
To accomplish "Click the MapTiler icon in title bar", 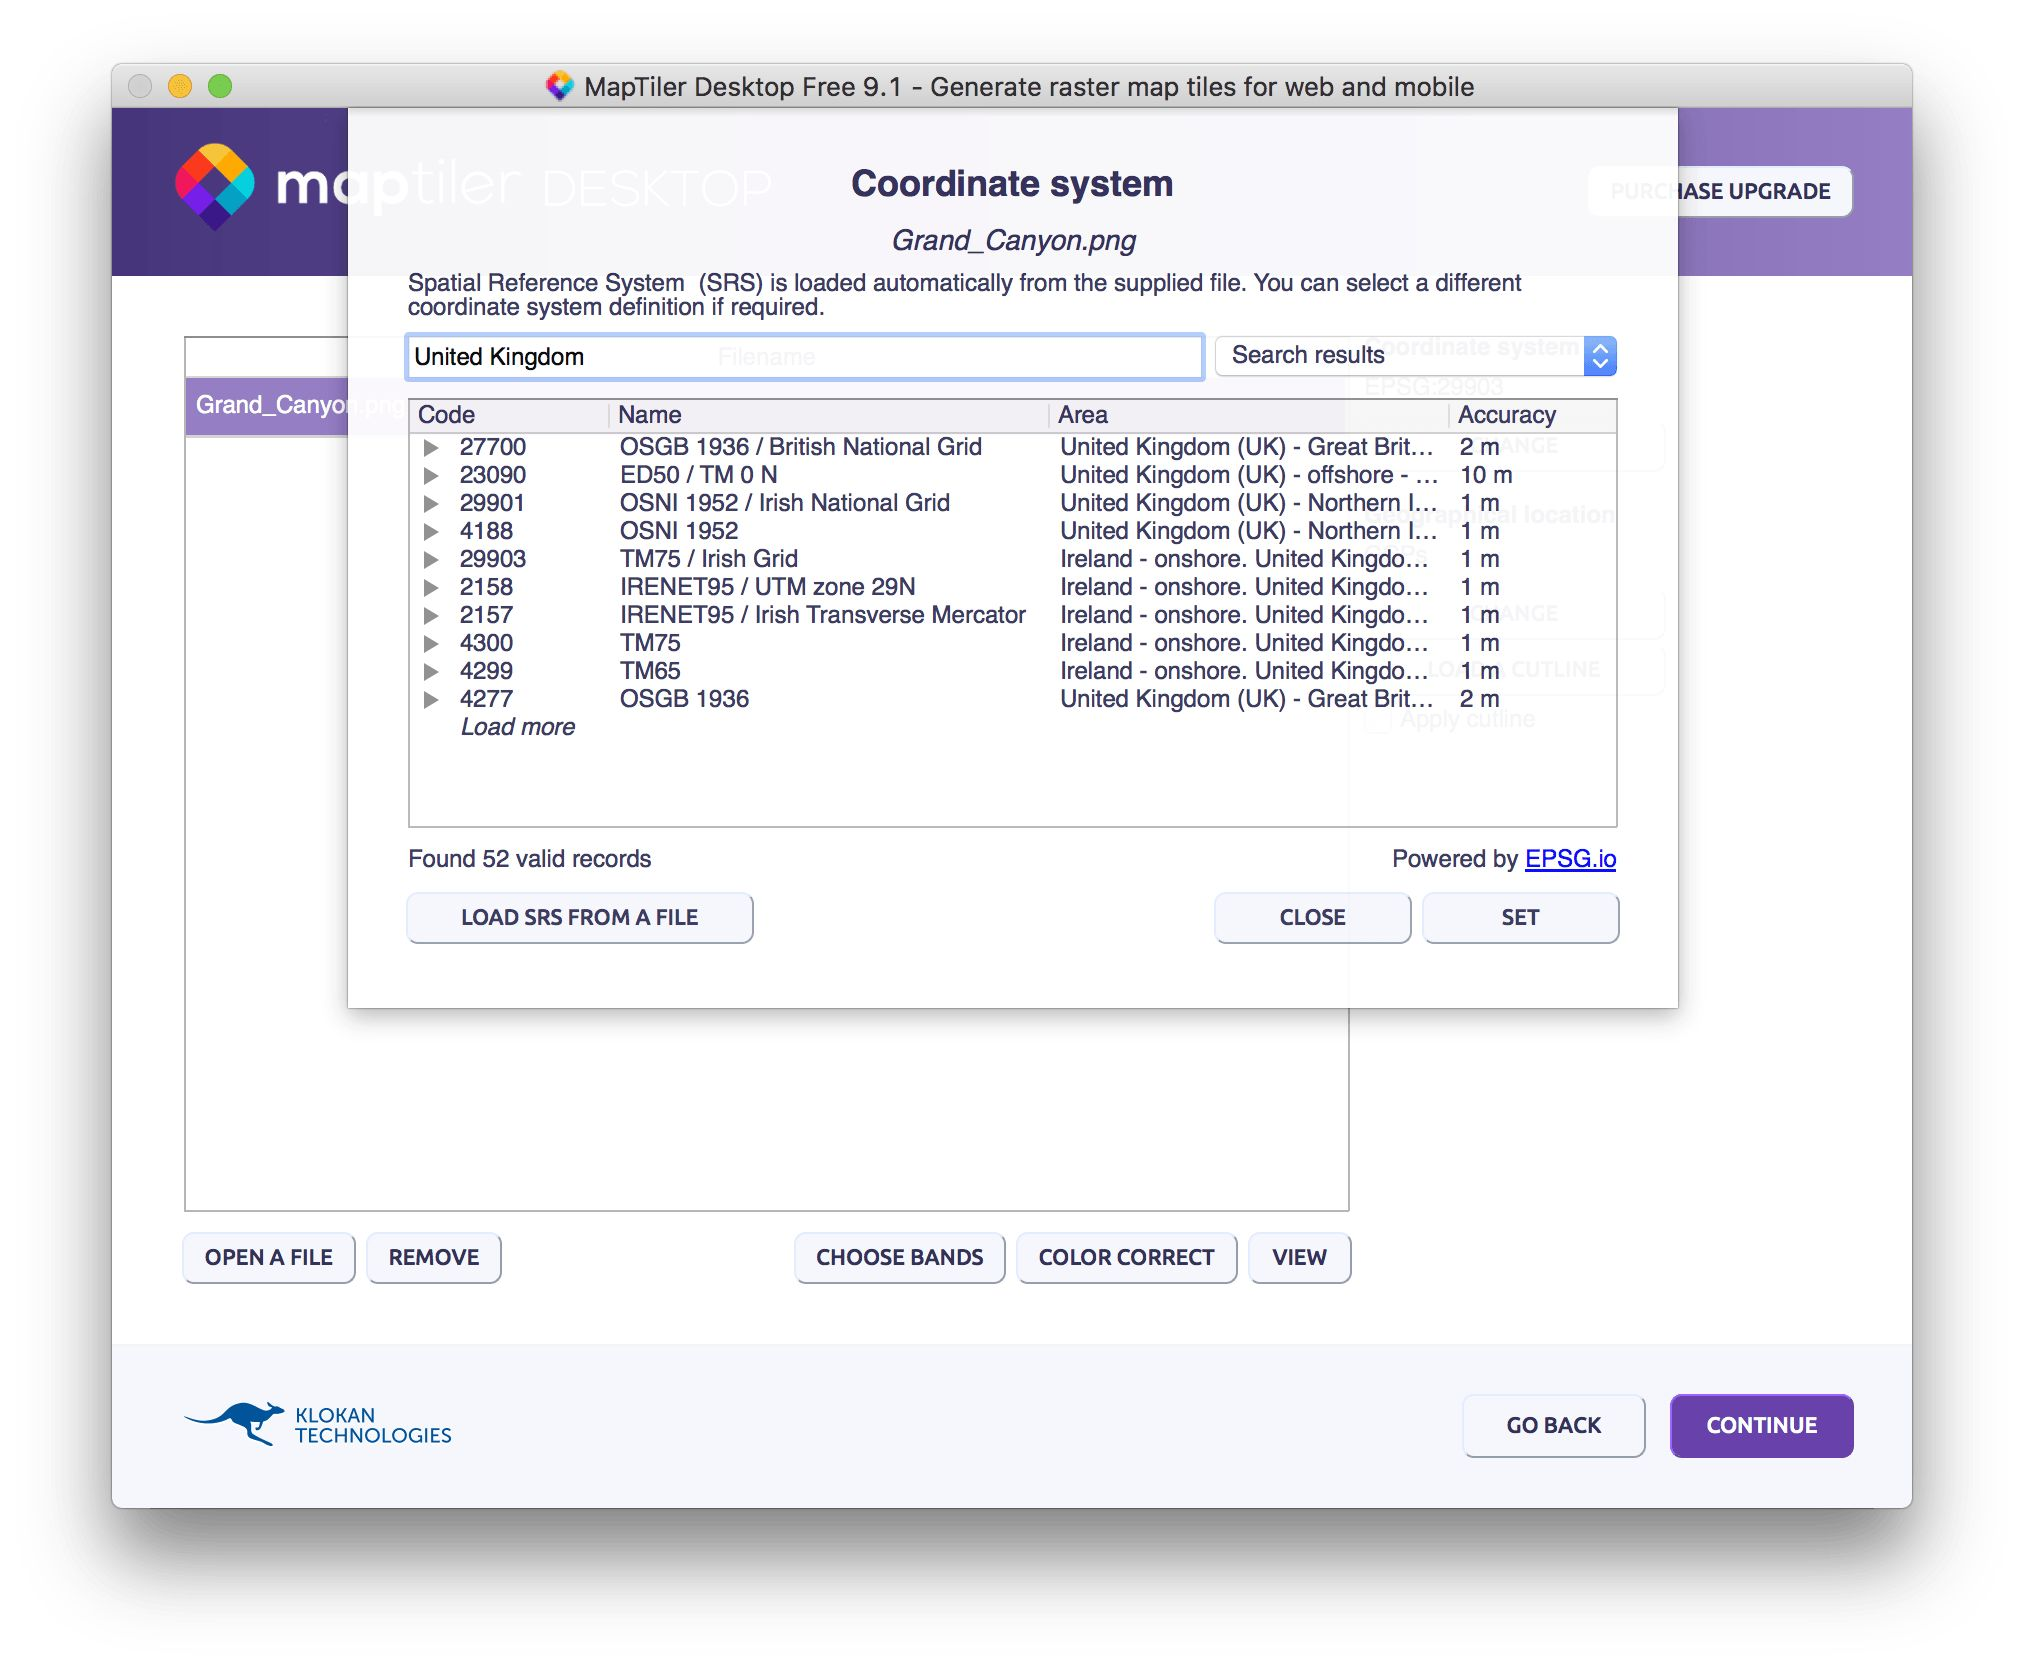I will click(x=560, y=86).
